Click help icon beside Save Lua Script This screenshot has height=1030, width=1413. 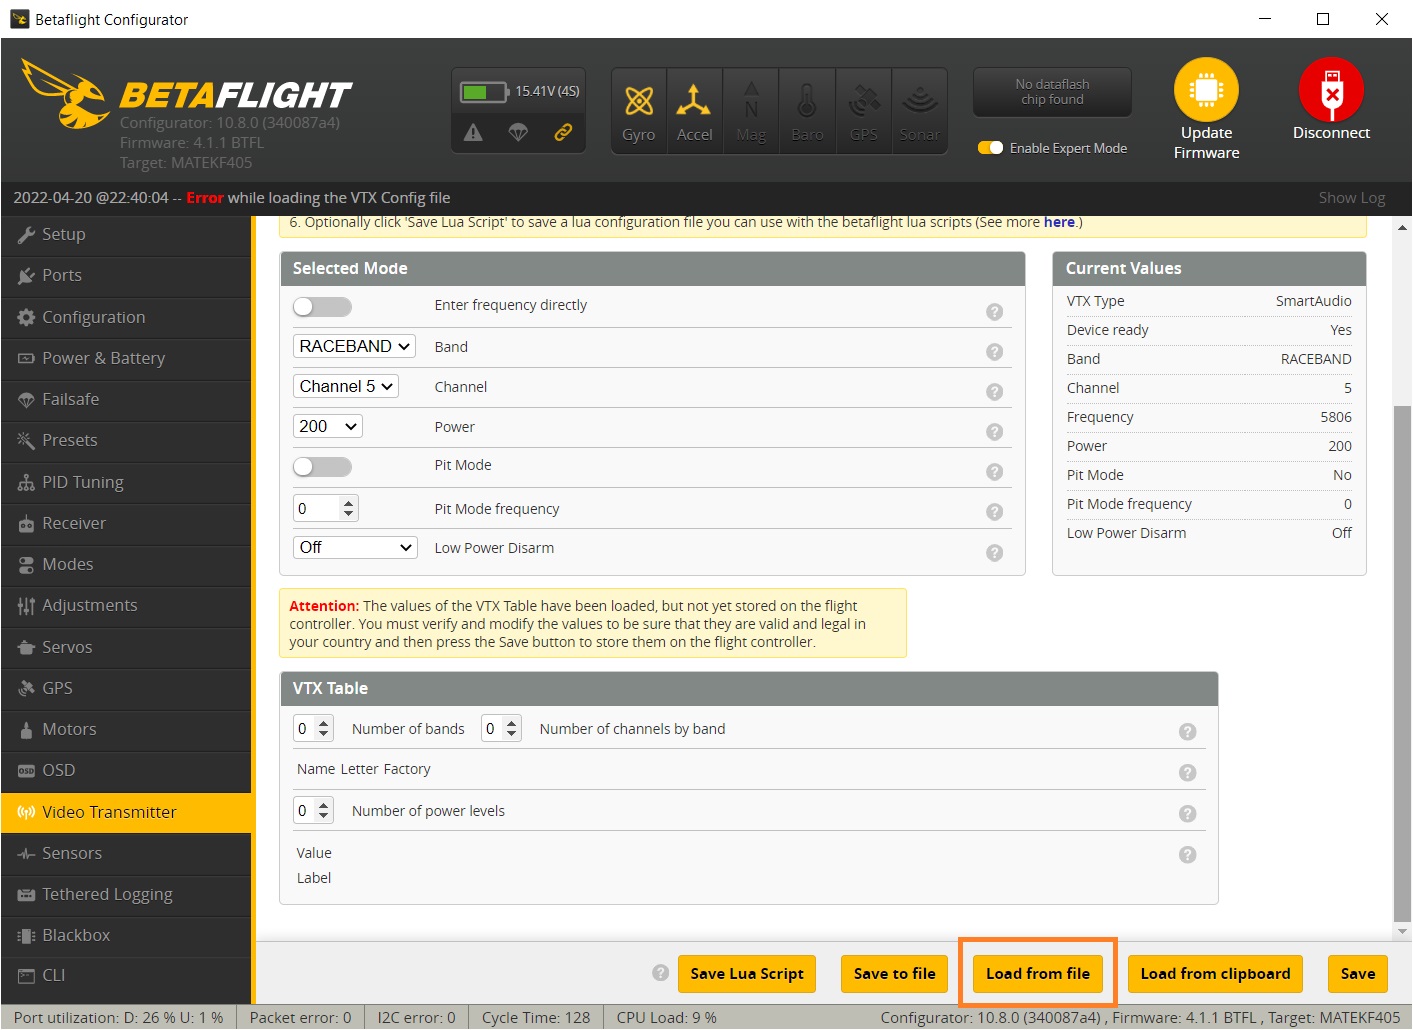point(660,972)
